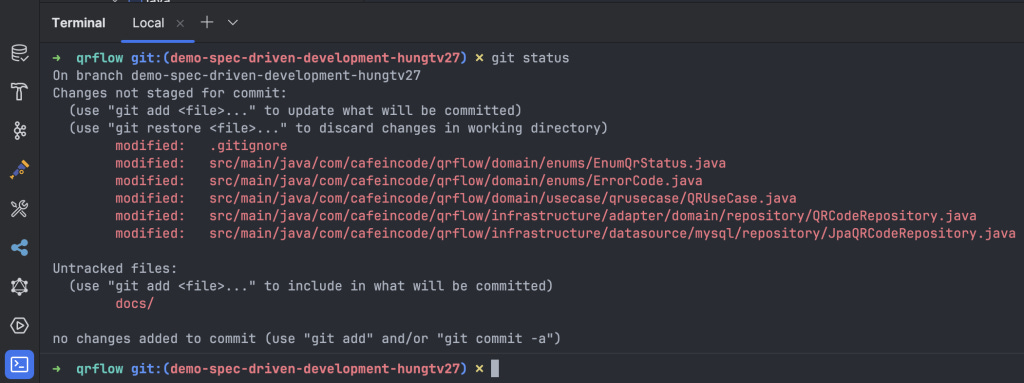Toggle the Terminal tool window button

point(20,364)
